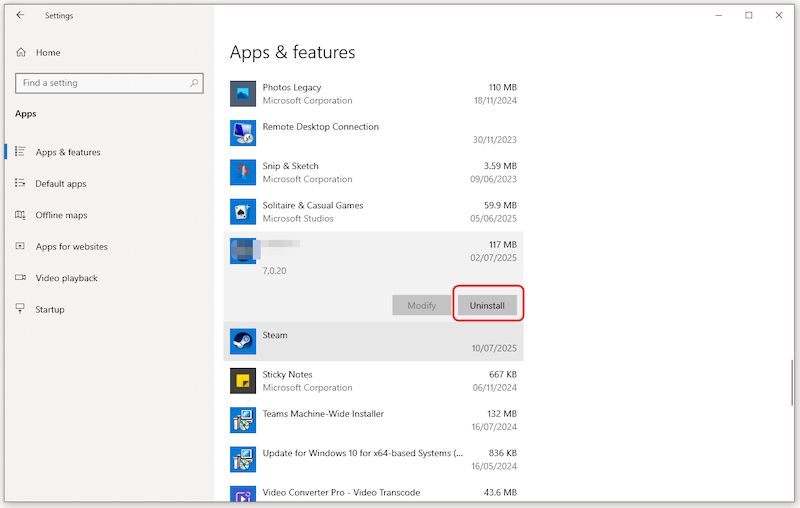Viewport: 800px width, 508px height.
Task: Open the Startup settings page
Action: point(50,310)
